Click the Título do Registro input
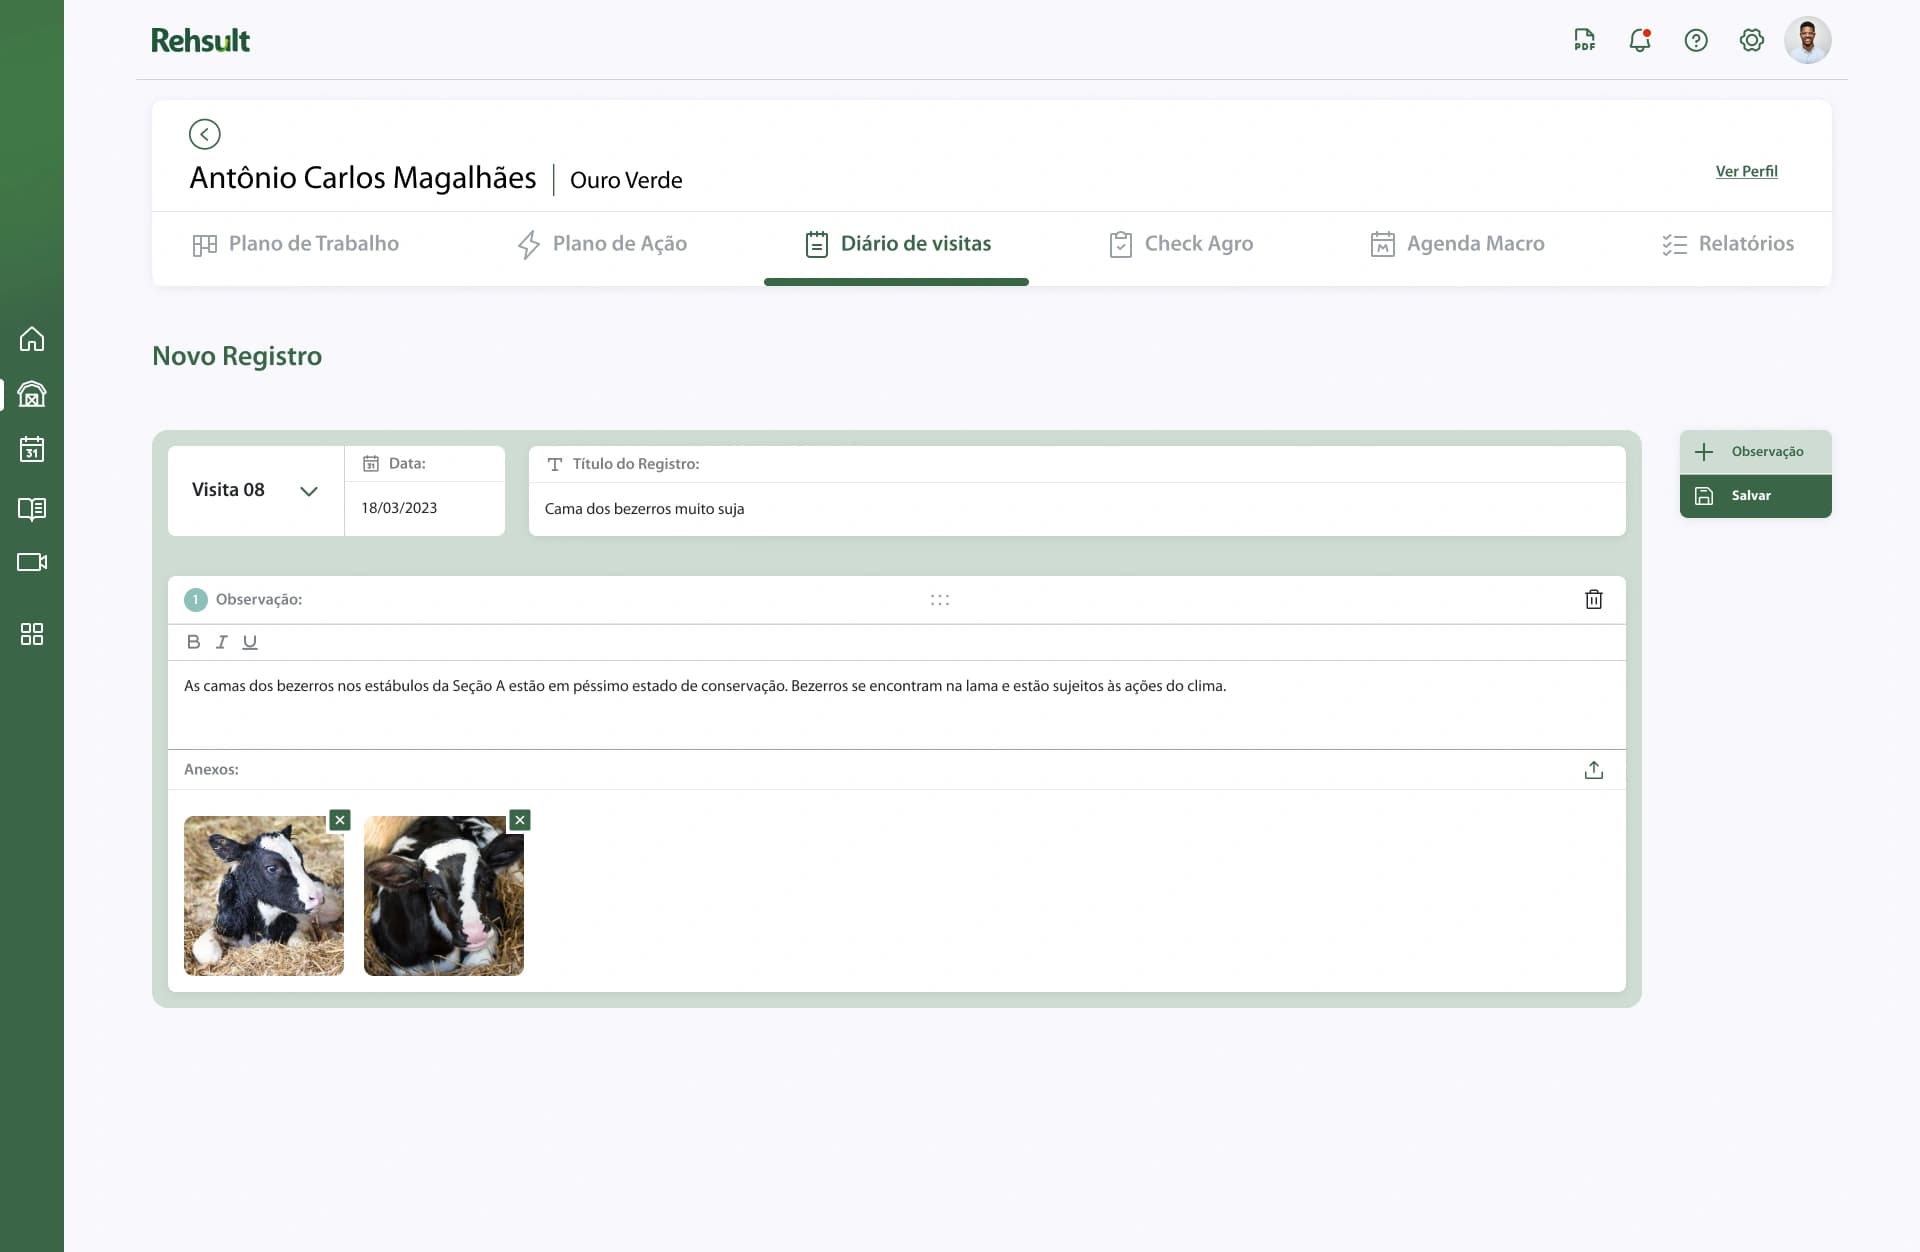Image resolution: width=1920 pixels, height=1252 pixels. pyautogui.click(x=1077, y=509)
